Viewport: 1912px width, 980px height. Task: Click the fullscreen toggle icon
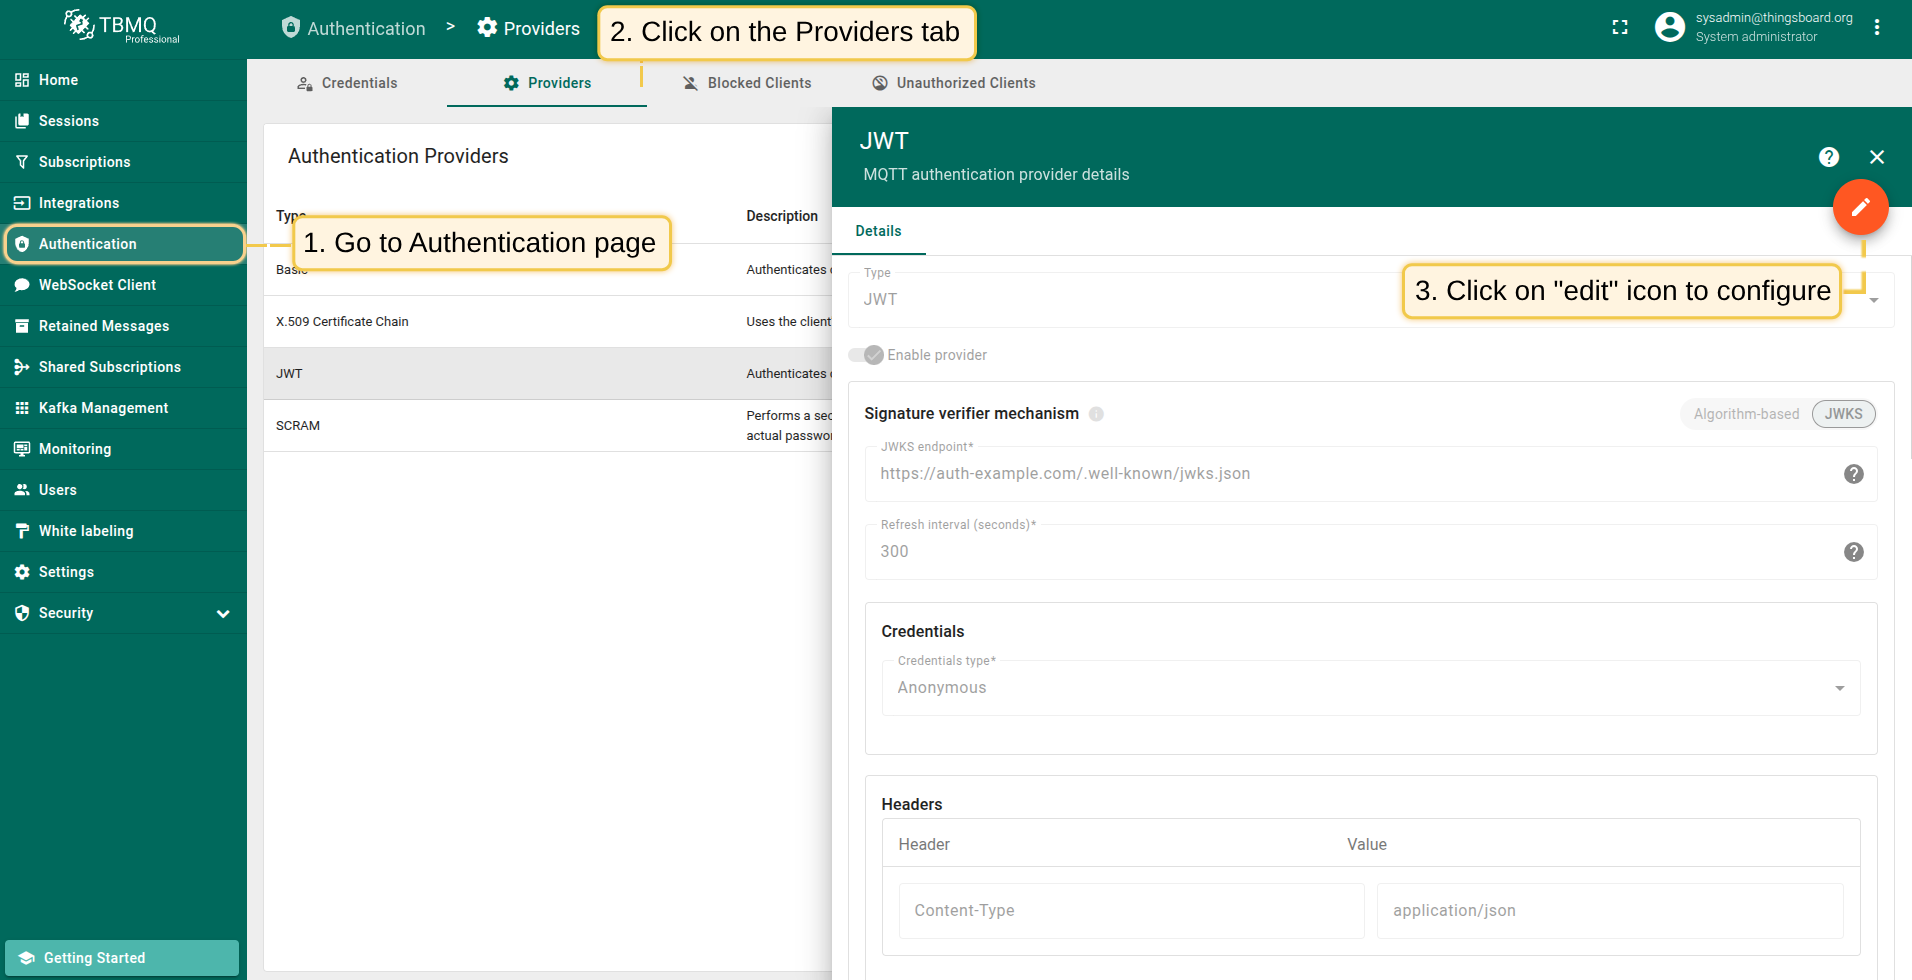click(1620, 28)
